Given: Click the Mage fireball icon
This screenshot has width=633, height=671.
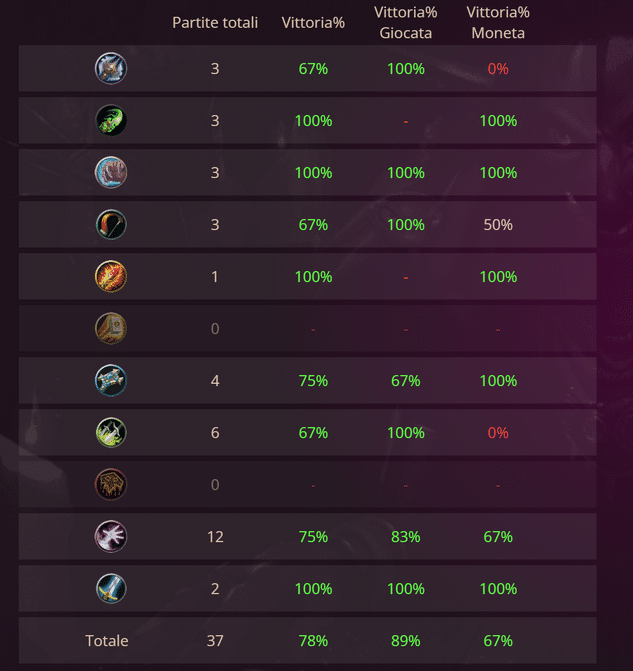Looking at the screenshot, I should coord(110,277).
